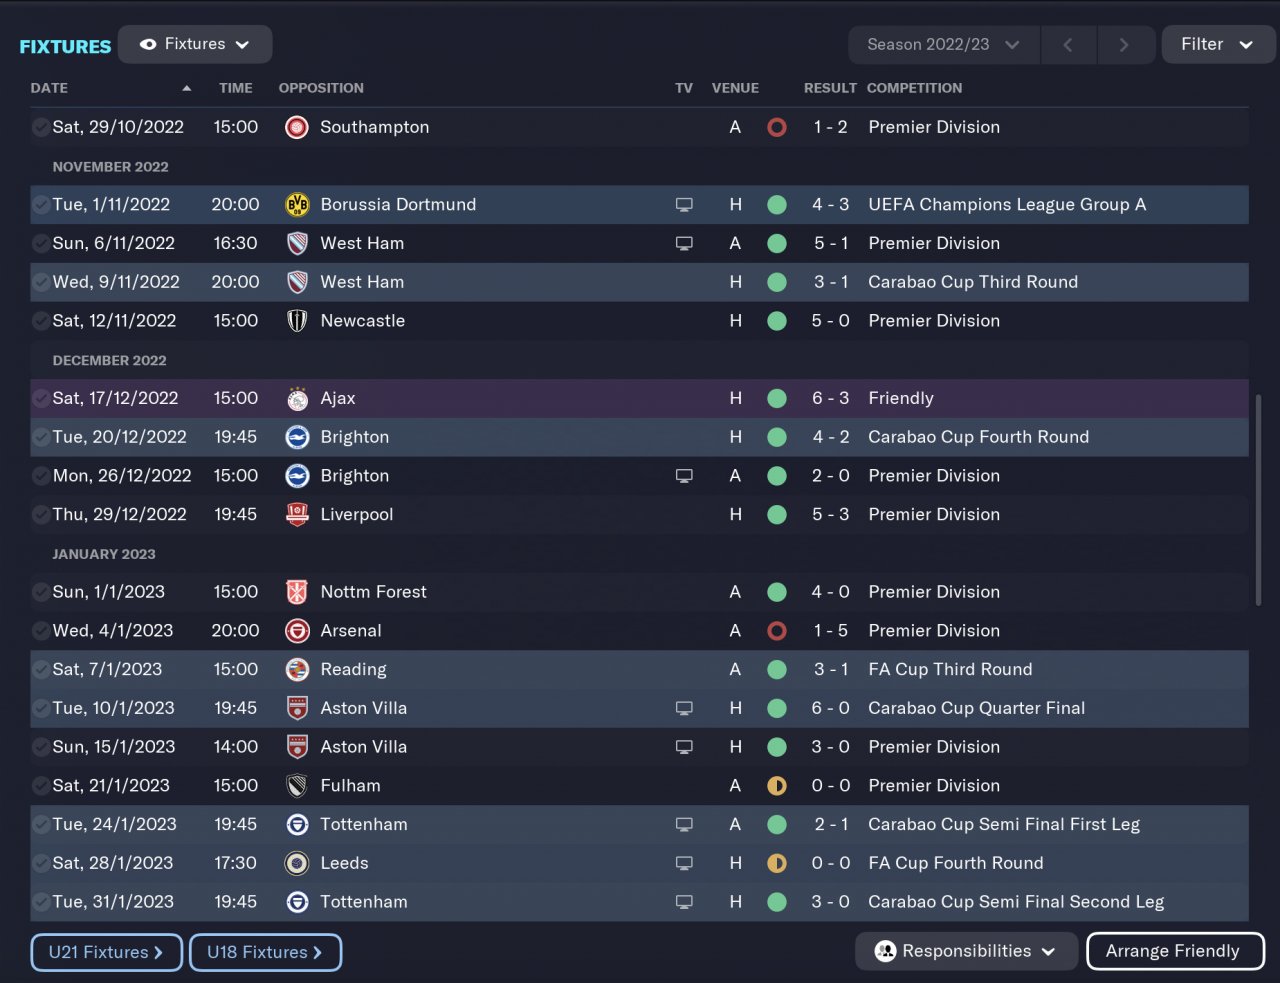Click the vertical scrollbar on the fixtures list

point(1258,500)
